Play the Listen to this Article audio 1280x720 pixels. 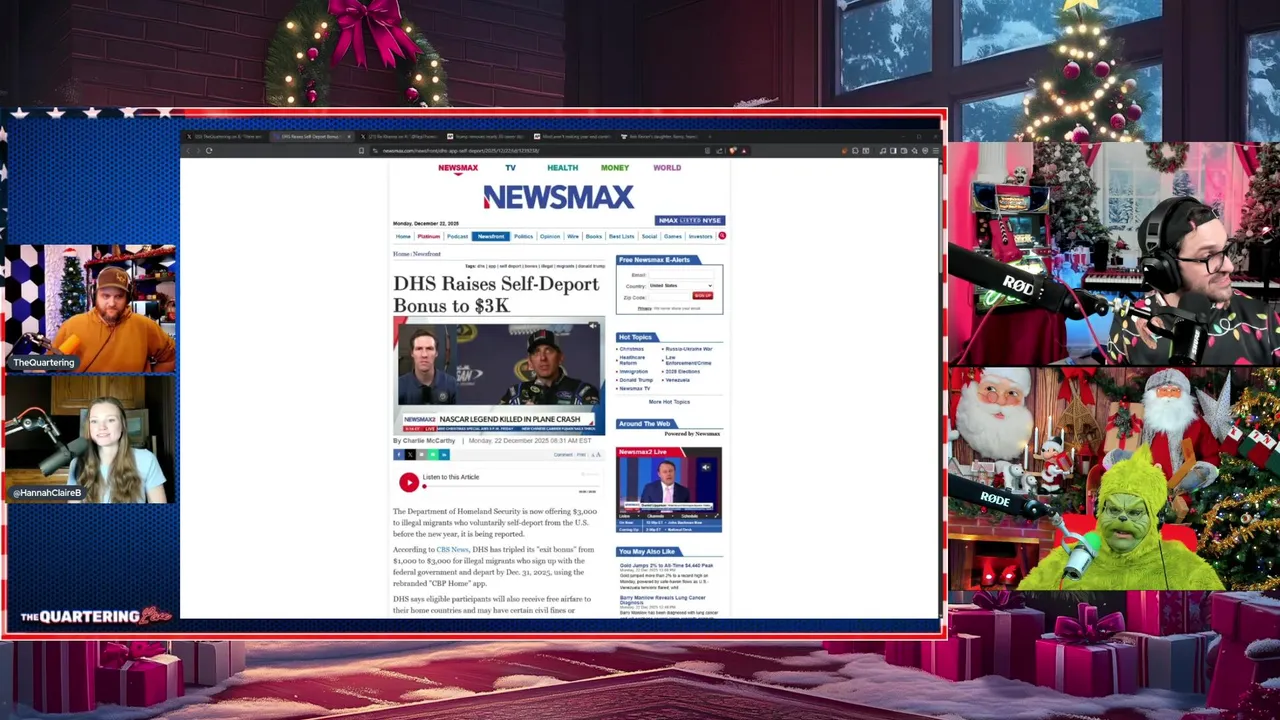tap(409, 482)
